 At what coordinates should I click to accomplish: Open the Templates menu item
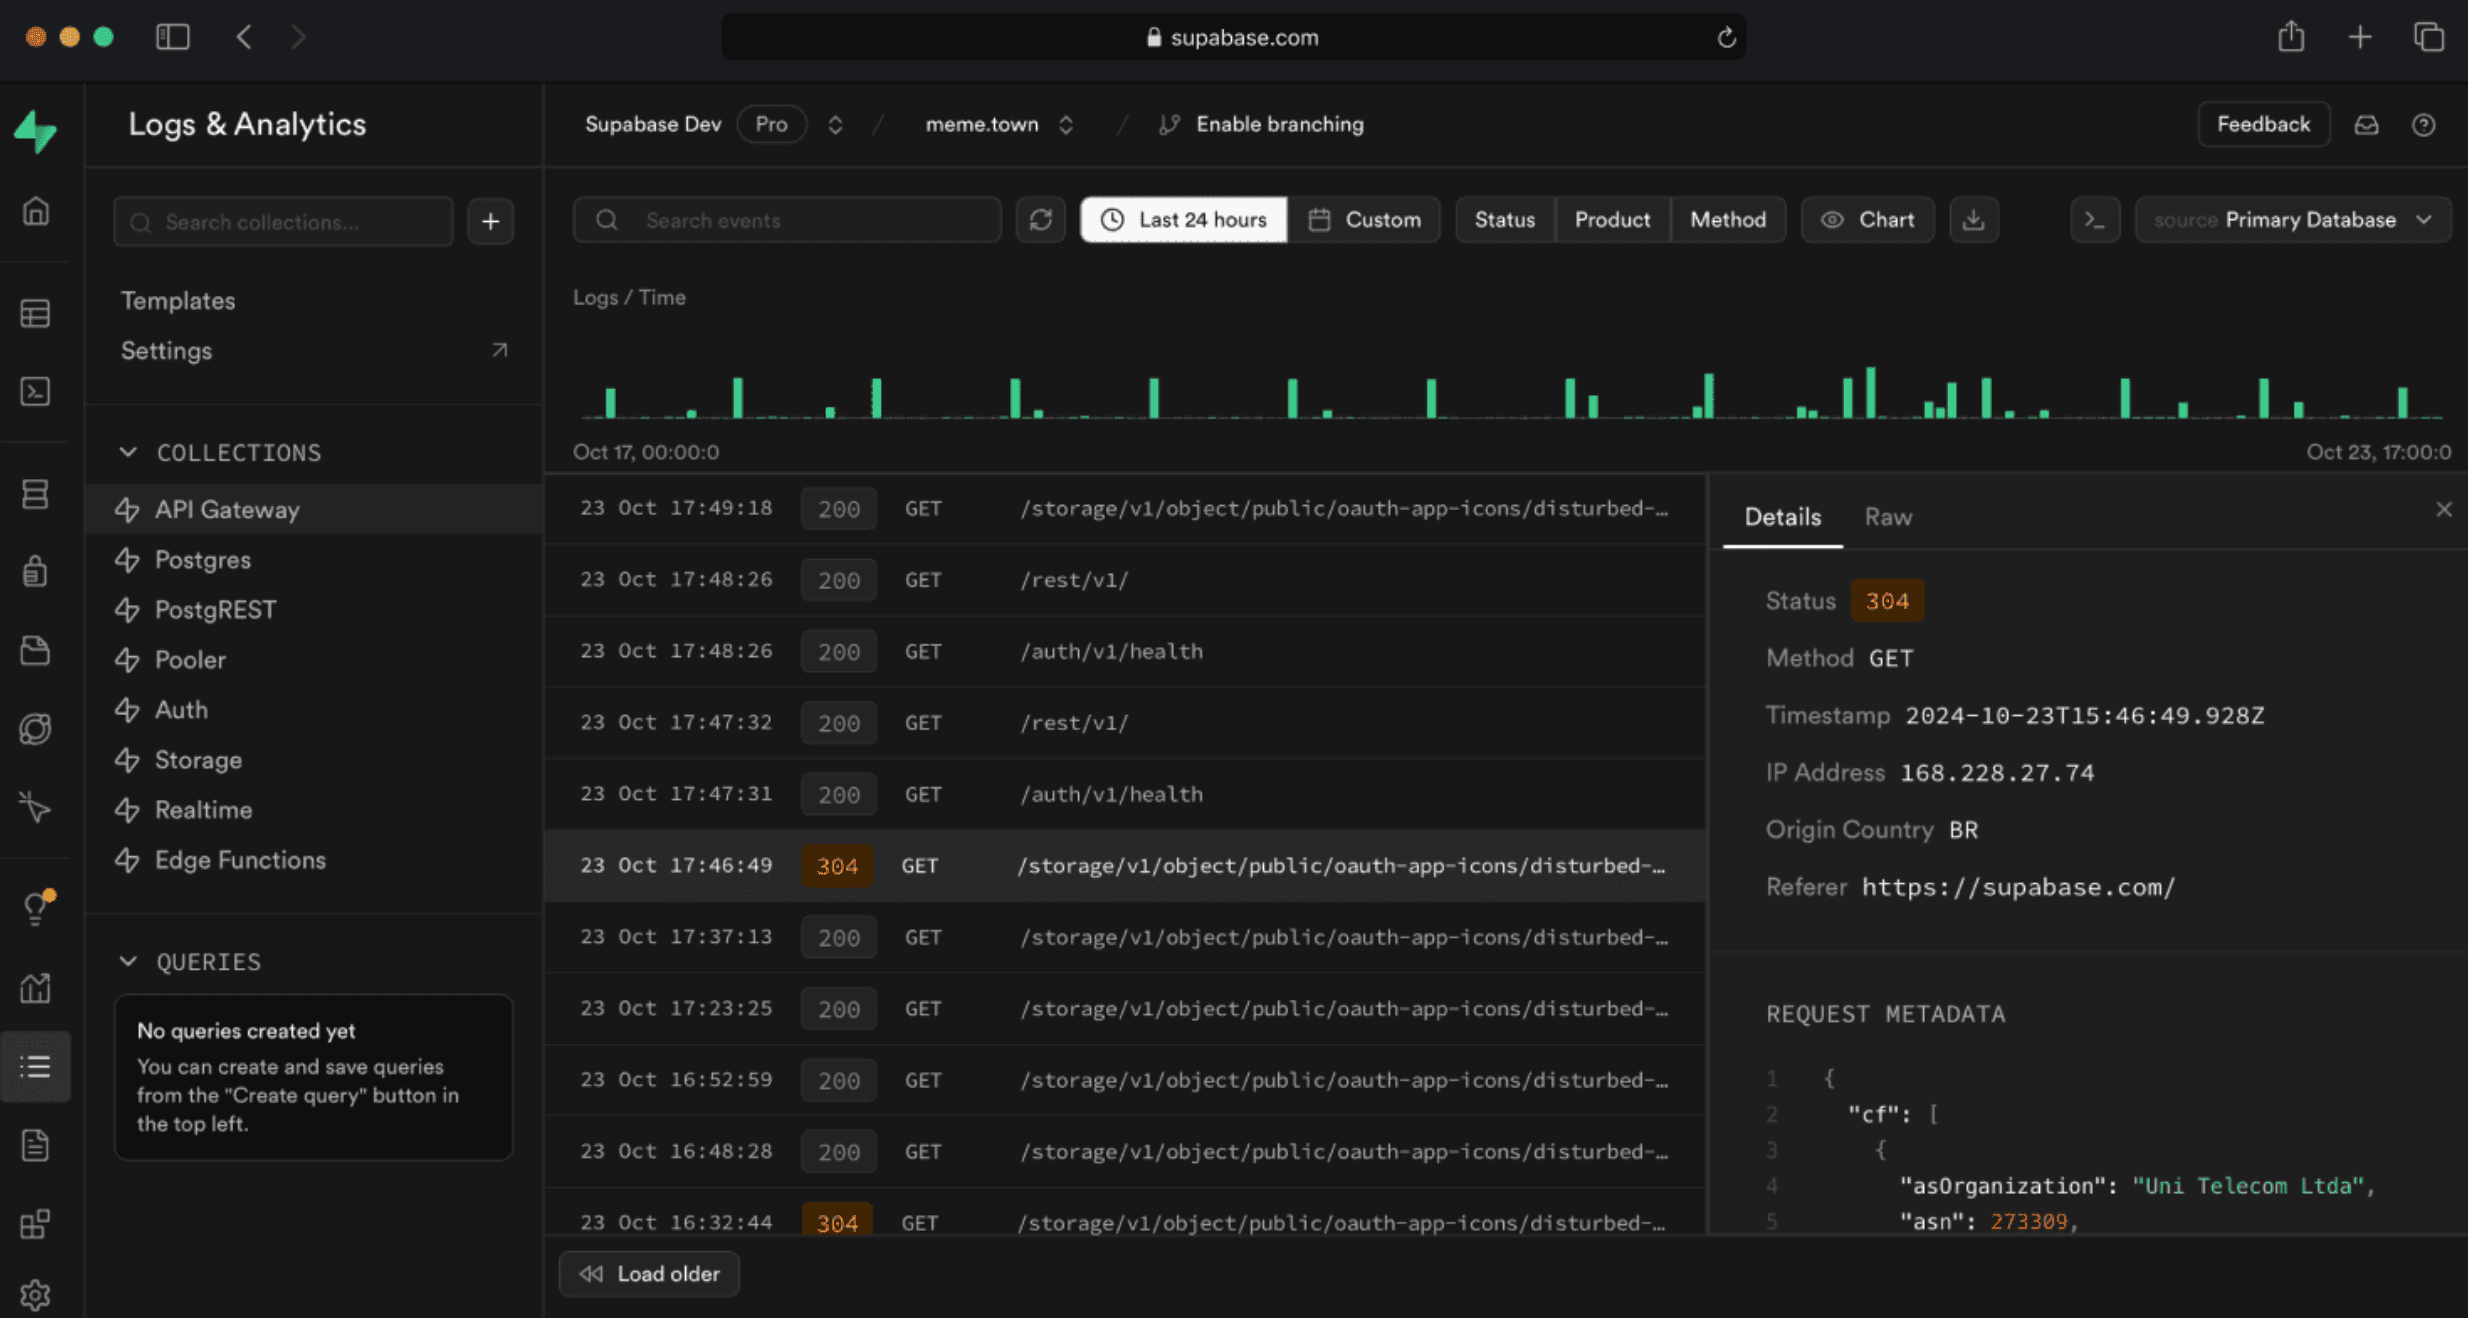coord(178,301)
